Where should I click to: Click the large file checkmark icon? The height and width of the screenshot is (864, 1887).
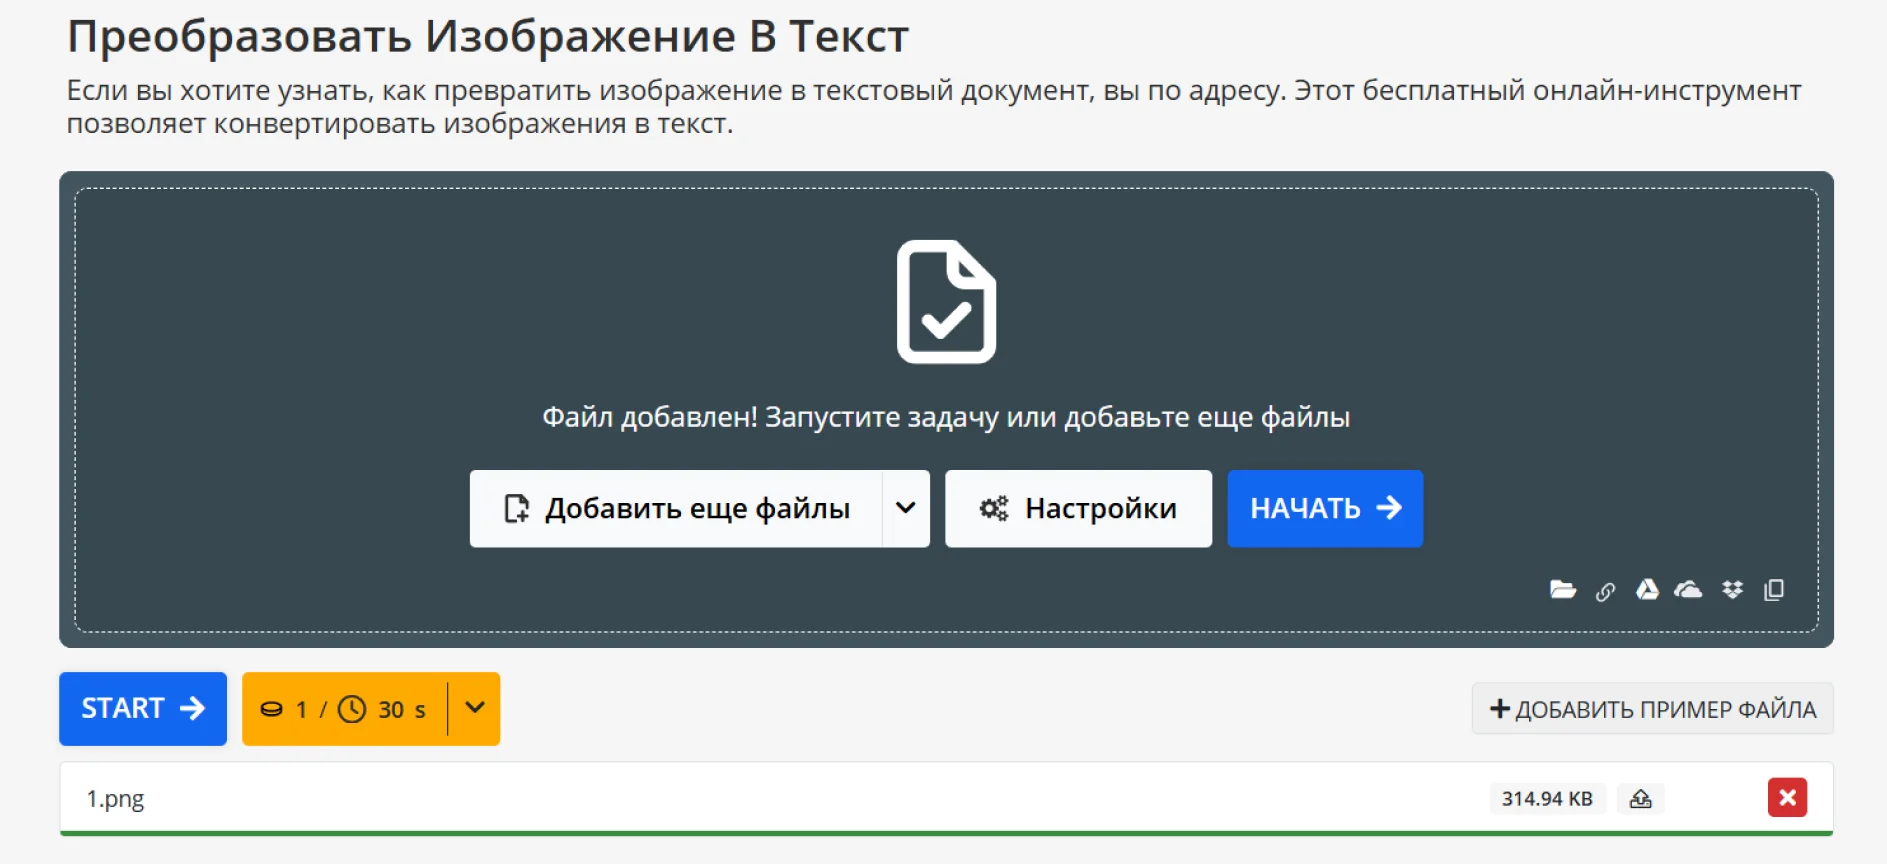click(946, 302)
